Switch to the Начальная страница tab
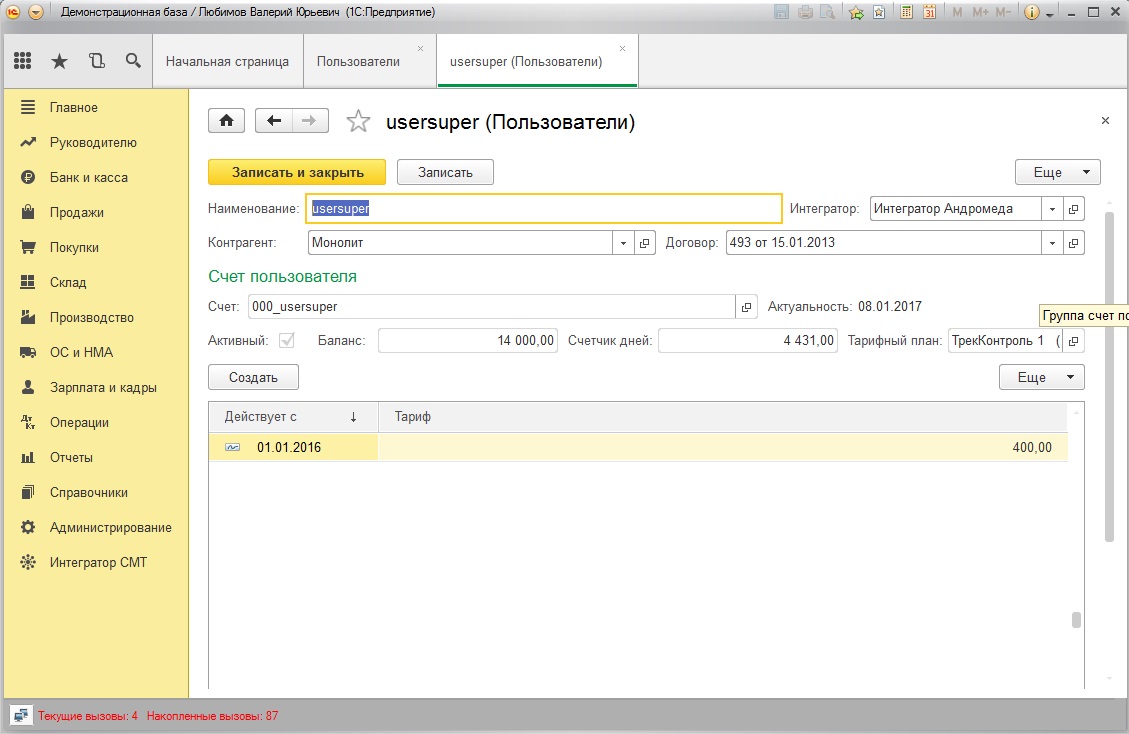The height and width of the screenshot is (734, 1129). pos(228,62)
